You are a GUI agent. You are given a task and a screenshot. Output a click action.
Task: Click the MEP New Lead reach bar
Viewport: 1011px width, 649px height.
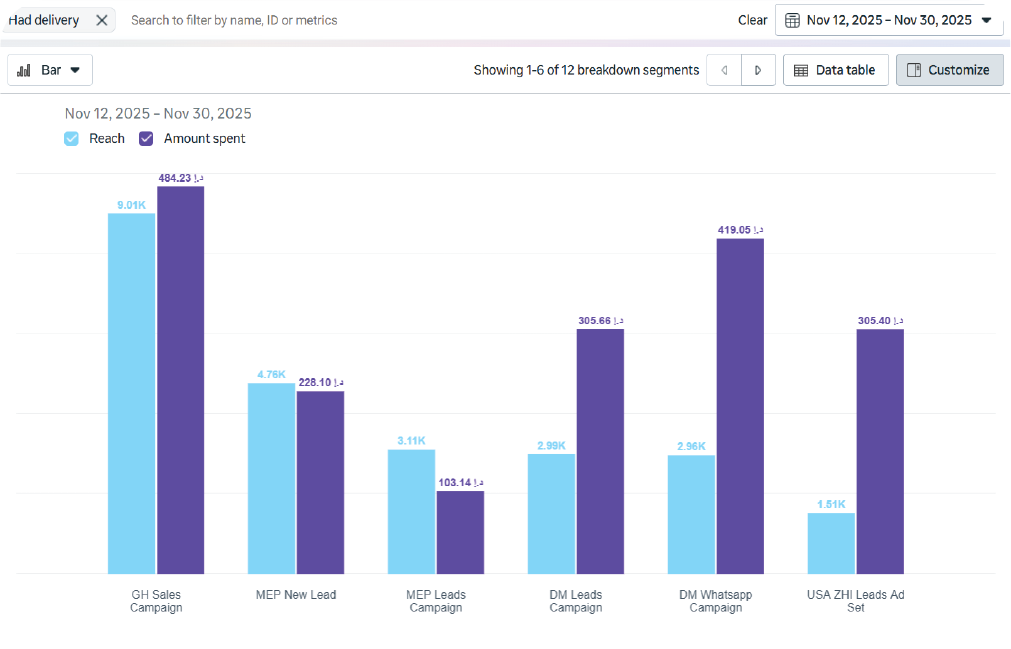click(271, 478)
